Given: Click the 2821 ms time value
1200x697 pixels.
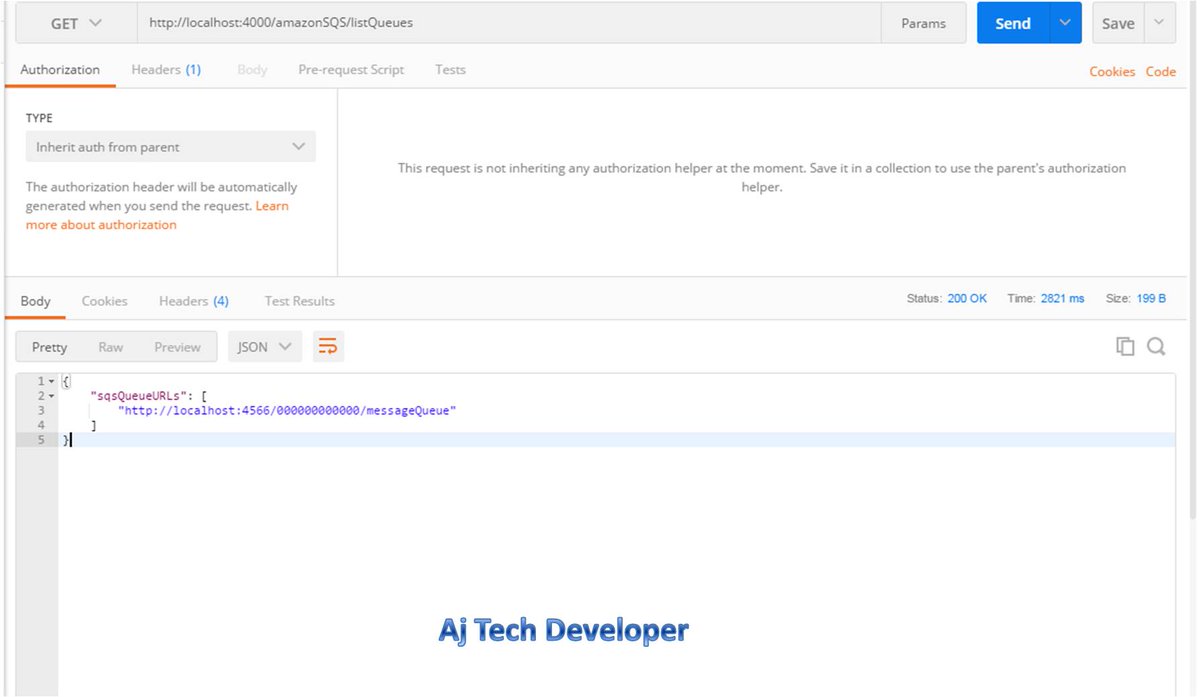Looking at the screenshot, I should coord(1062,299).
